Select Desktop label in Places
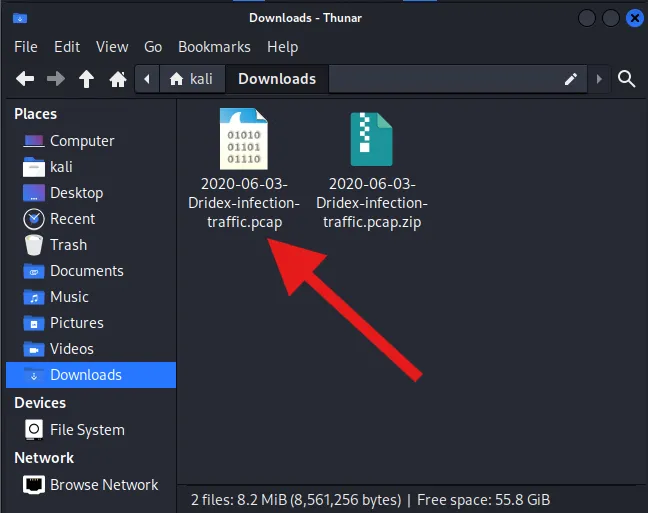This screenshot has width=648, height=513. [76, 193]
